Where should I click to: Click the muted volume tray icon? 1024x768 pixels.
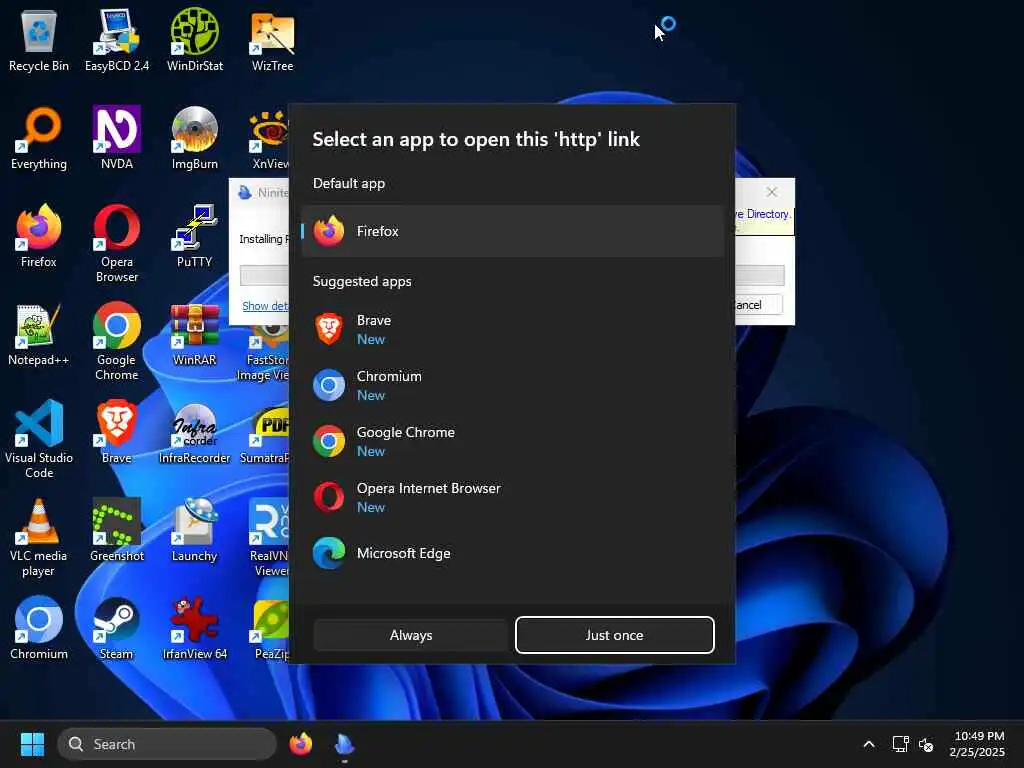point(925,744)
